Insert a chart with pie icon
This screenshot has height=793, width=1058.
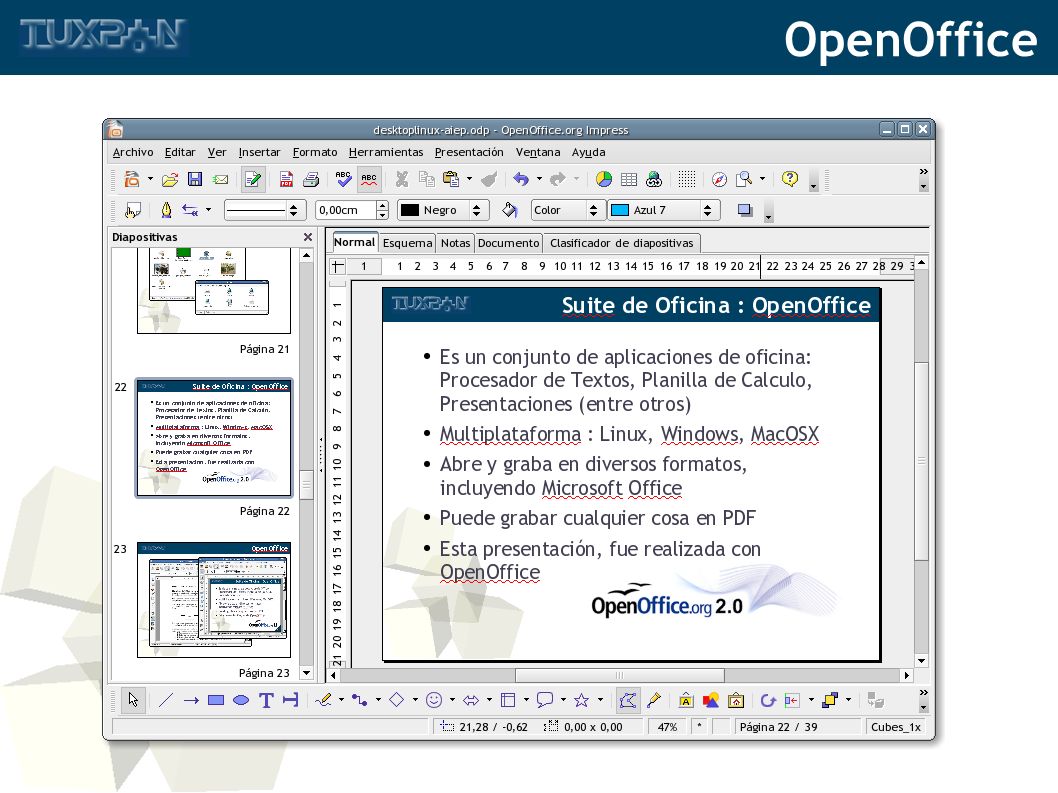point(604,179)
